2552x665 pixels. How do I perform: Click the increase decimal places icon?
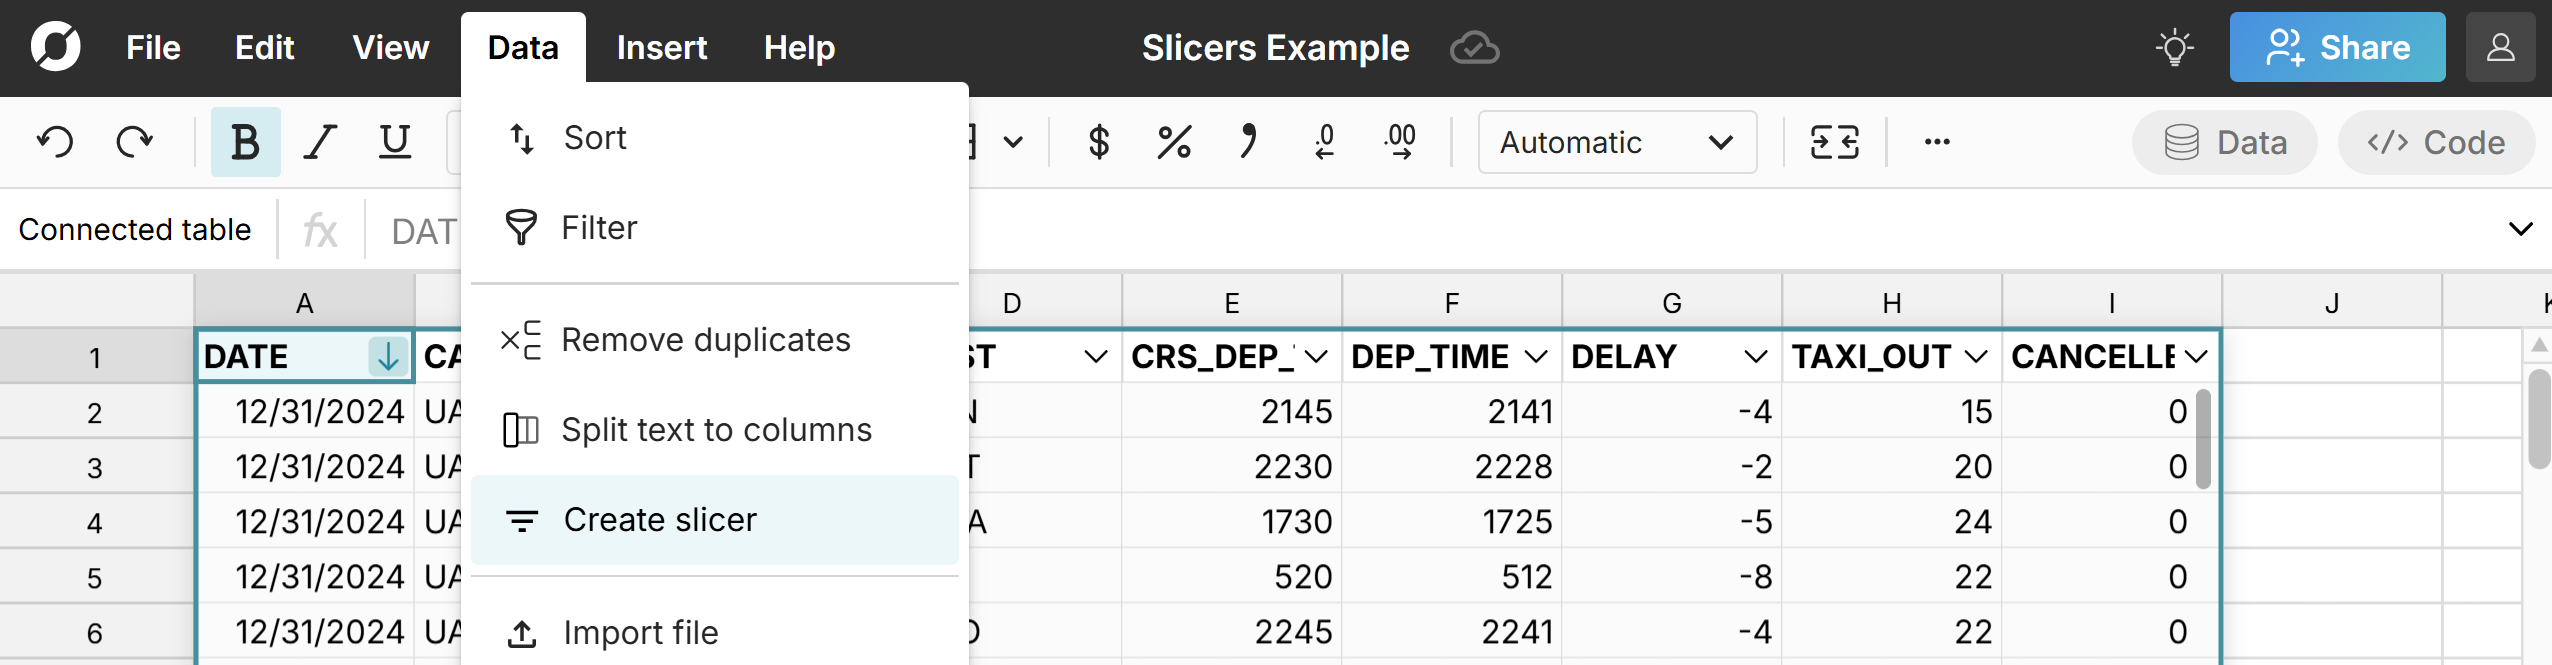click(x=1400, y=142)
